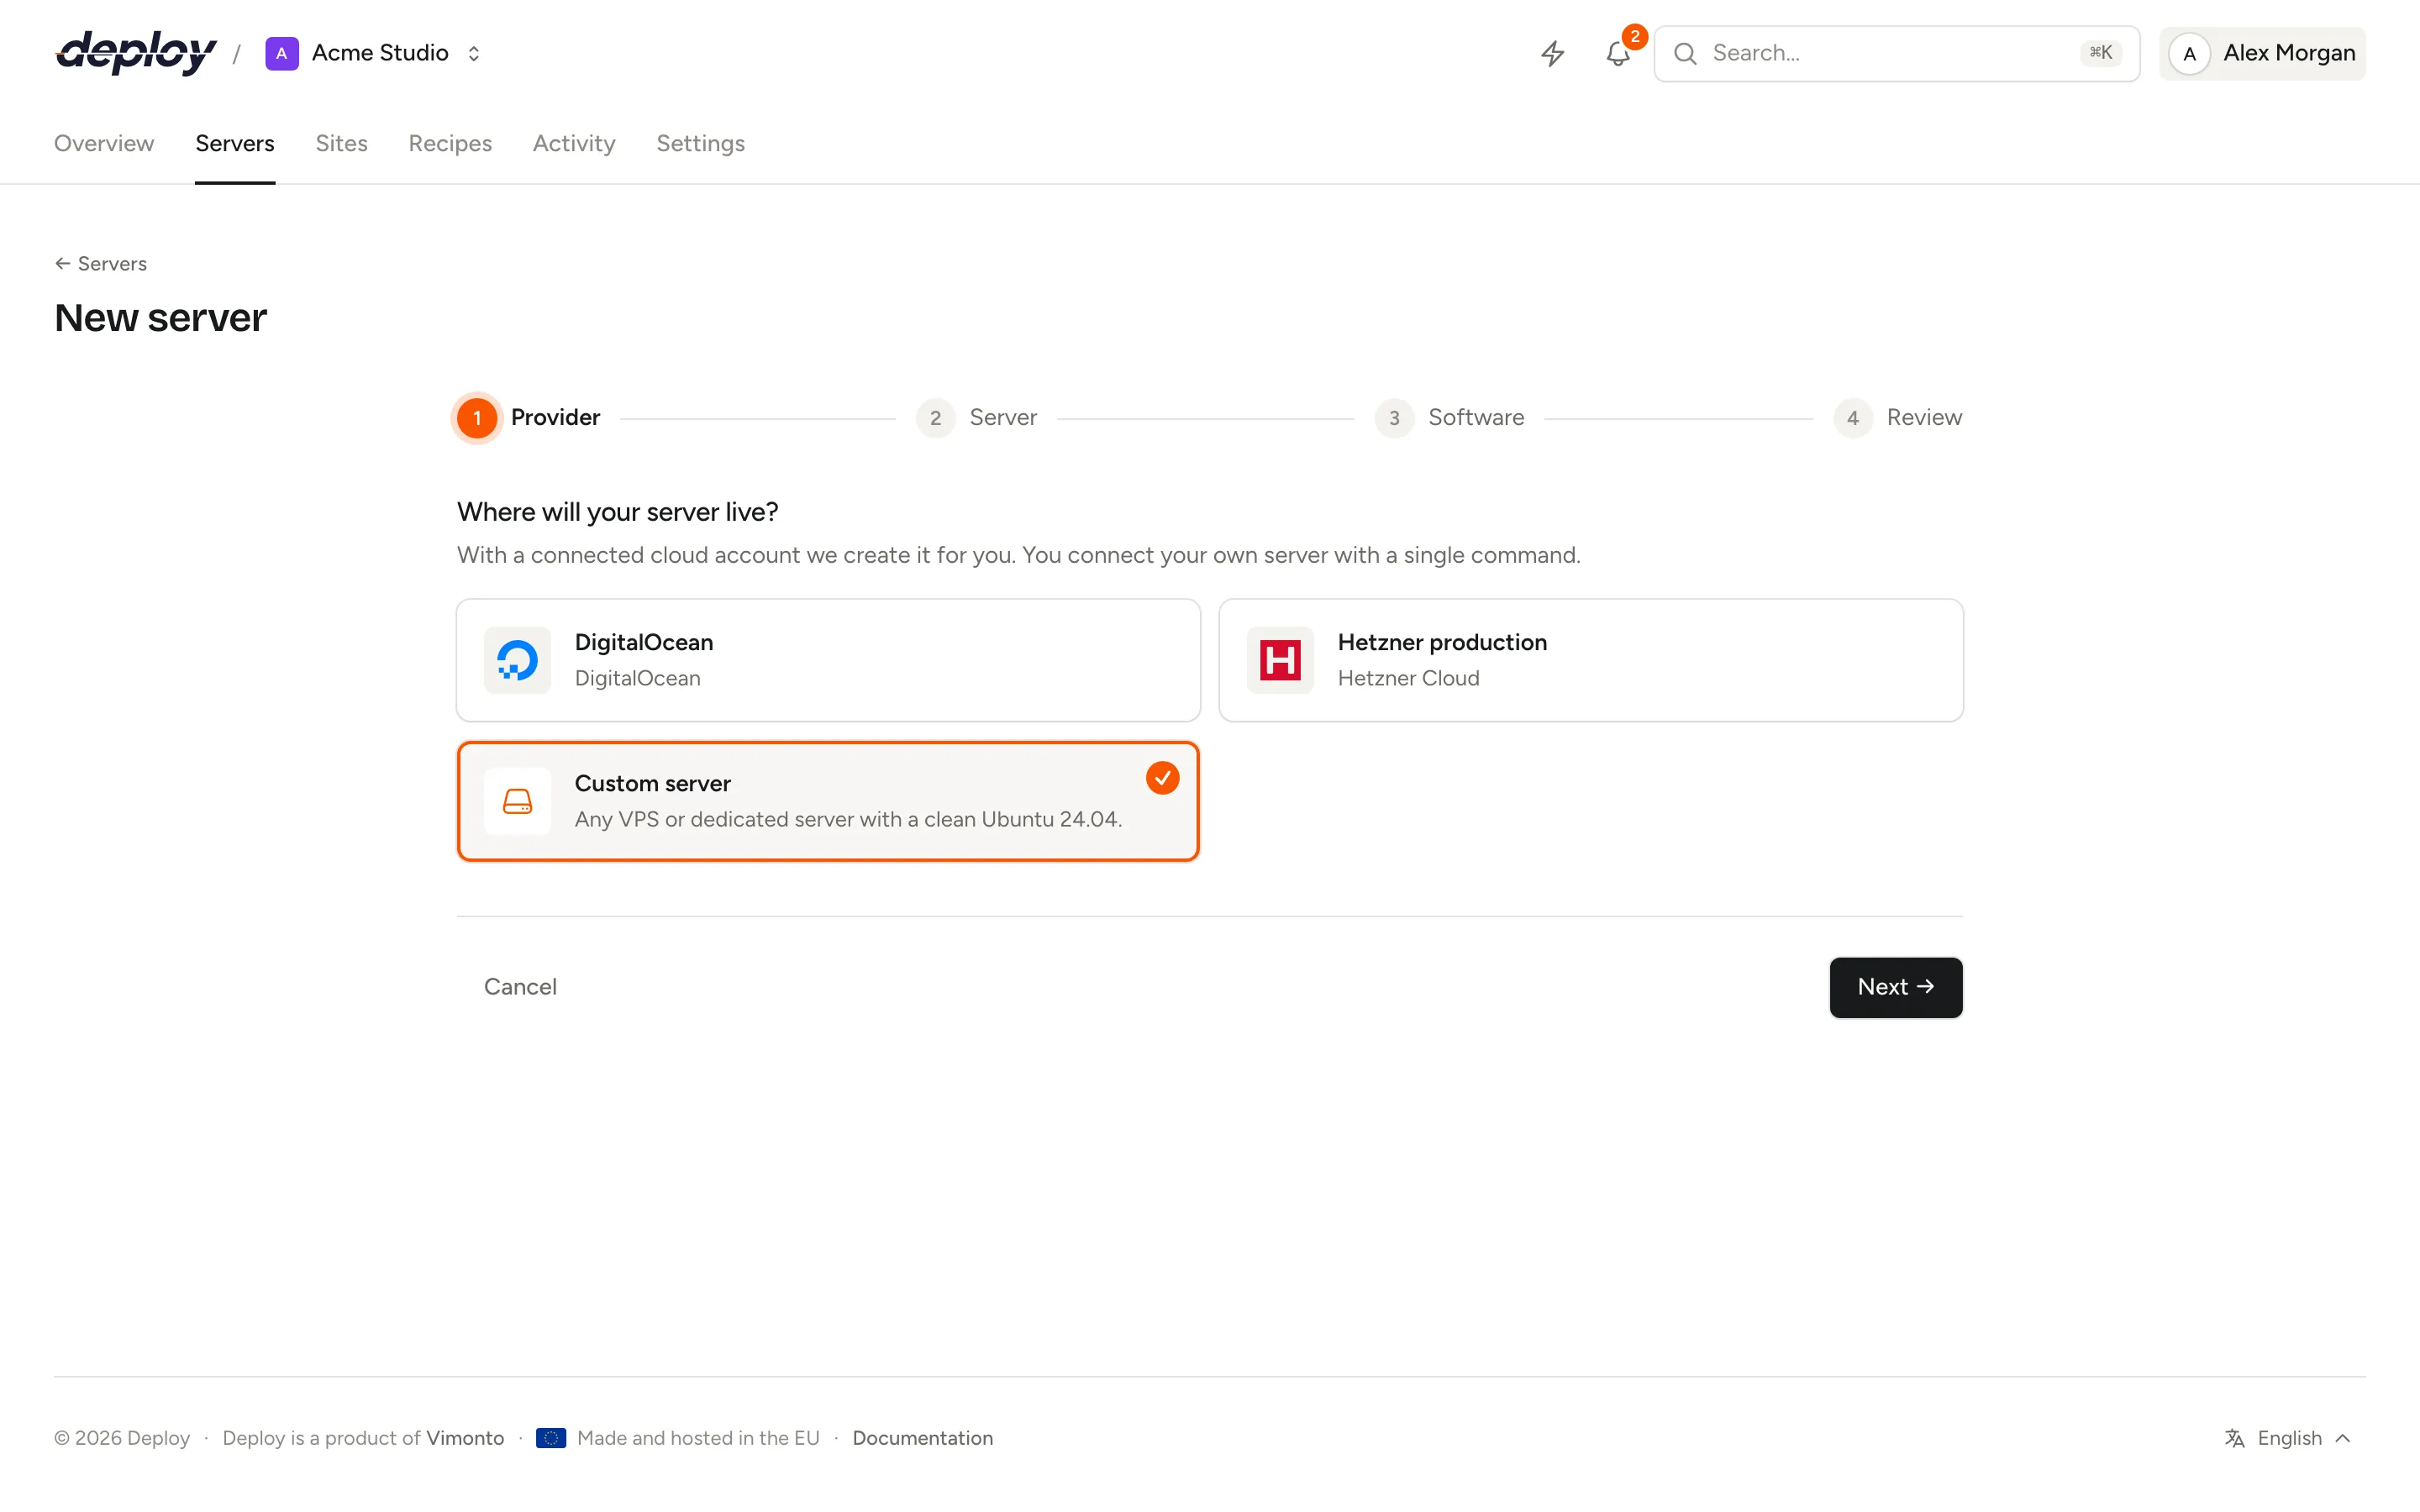Viewport: 2420px width, 1512px height.
Task: Open the notifications bell
Action: (x=1618, y=53)
